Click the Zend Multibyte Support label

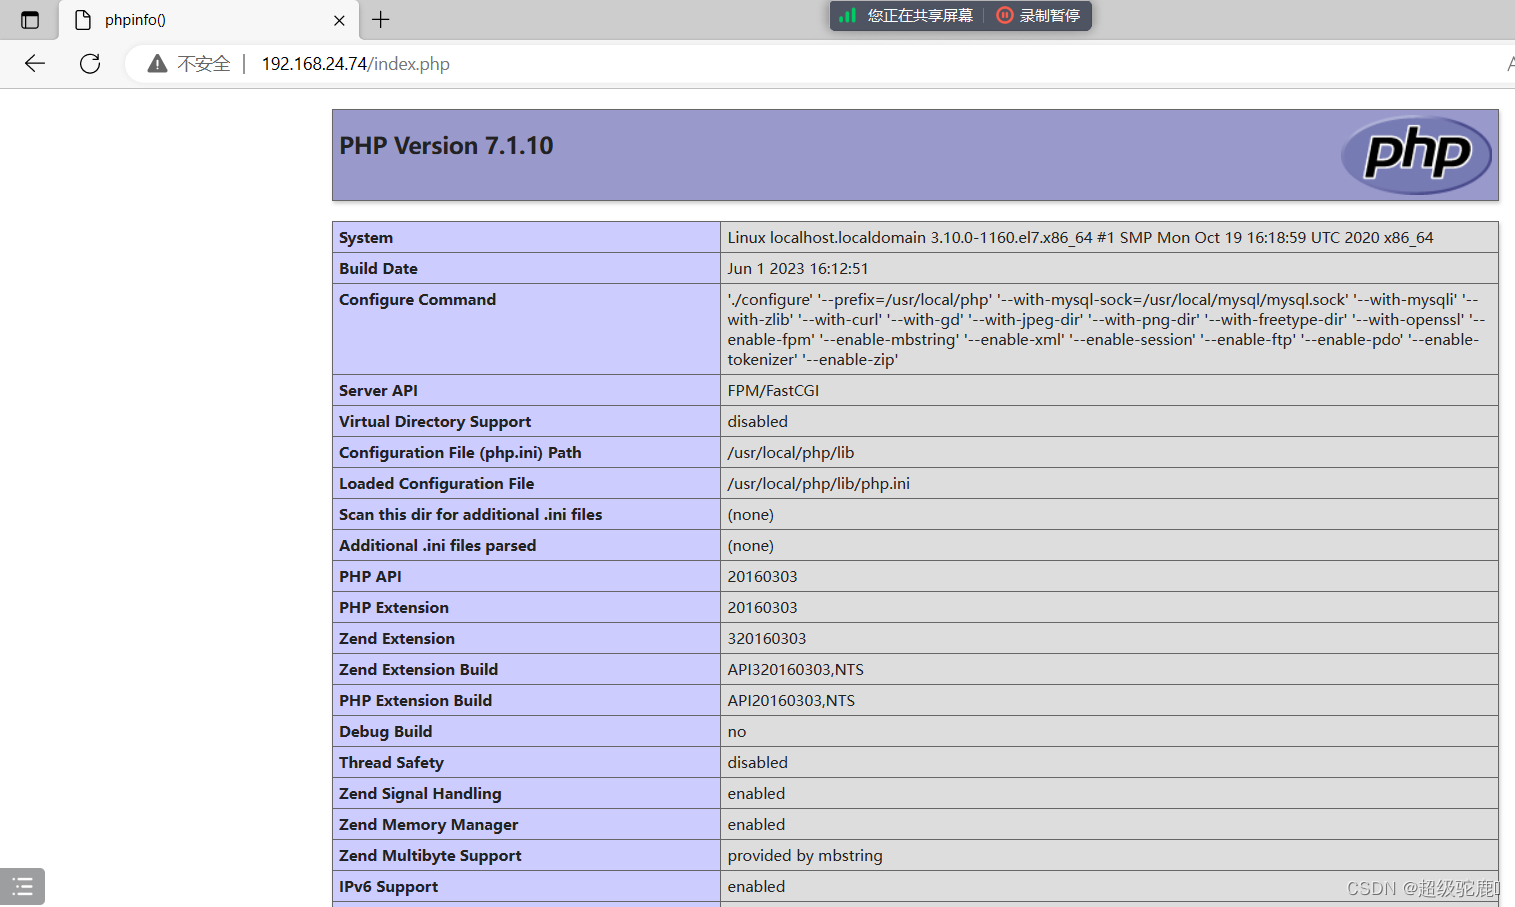[x=430, y=856]
